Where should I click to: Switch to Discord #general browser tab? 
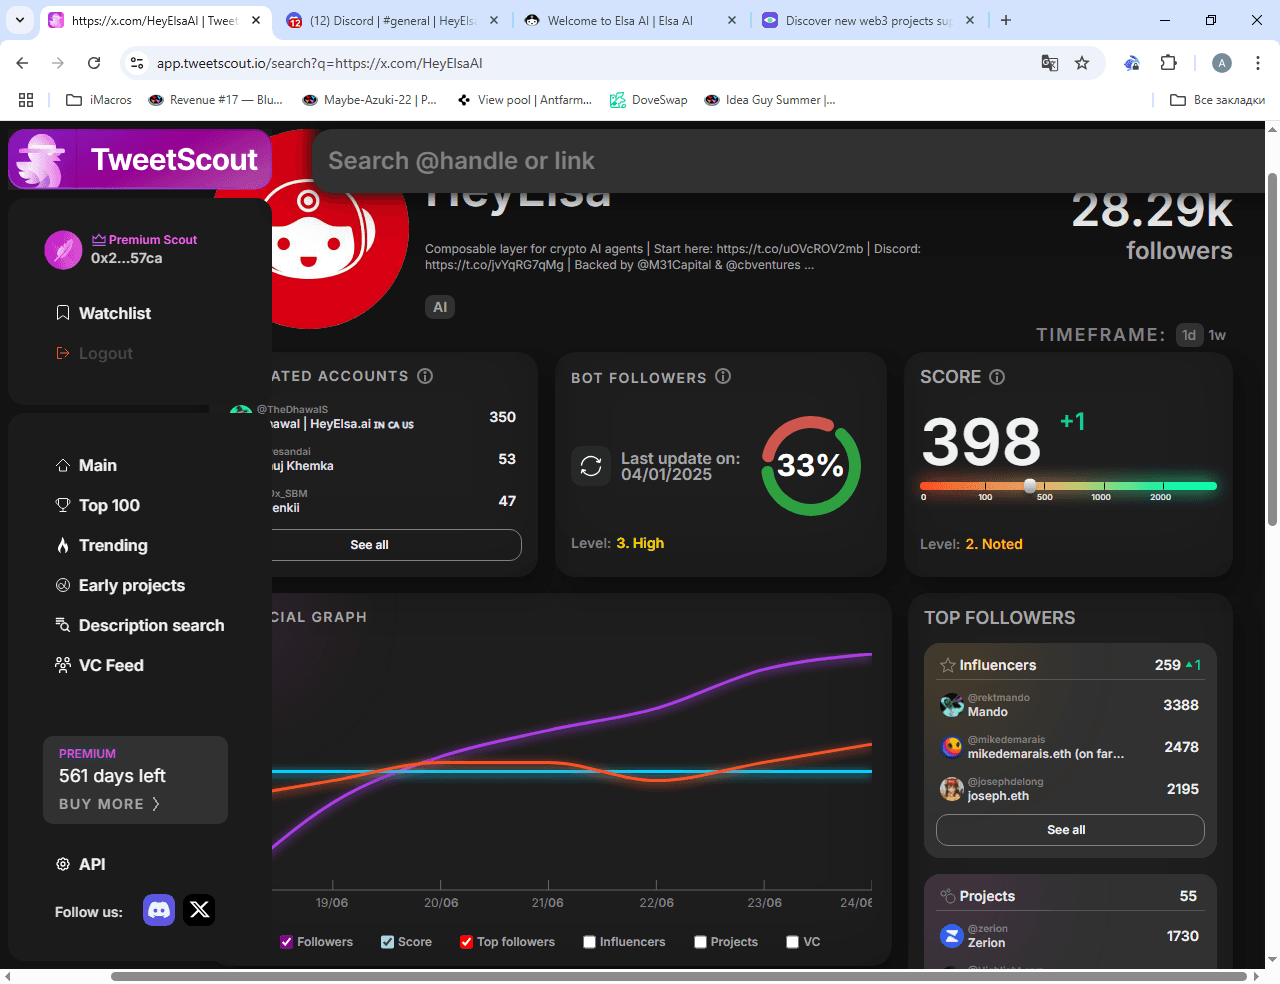click(392, 20)
